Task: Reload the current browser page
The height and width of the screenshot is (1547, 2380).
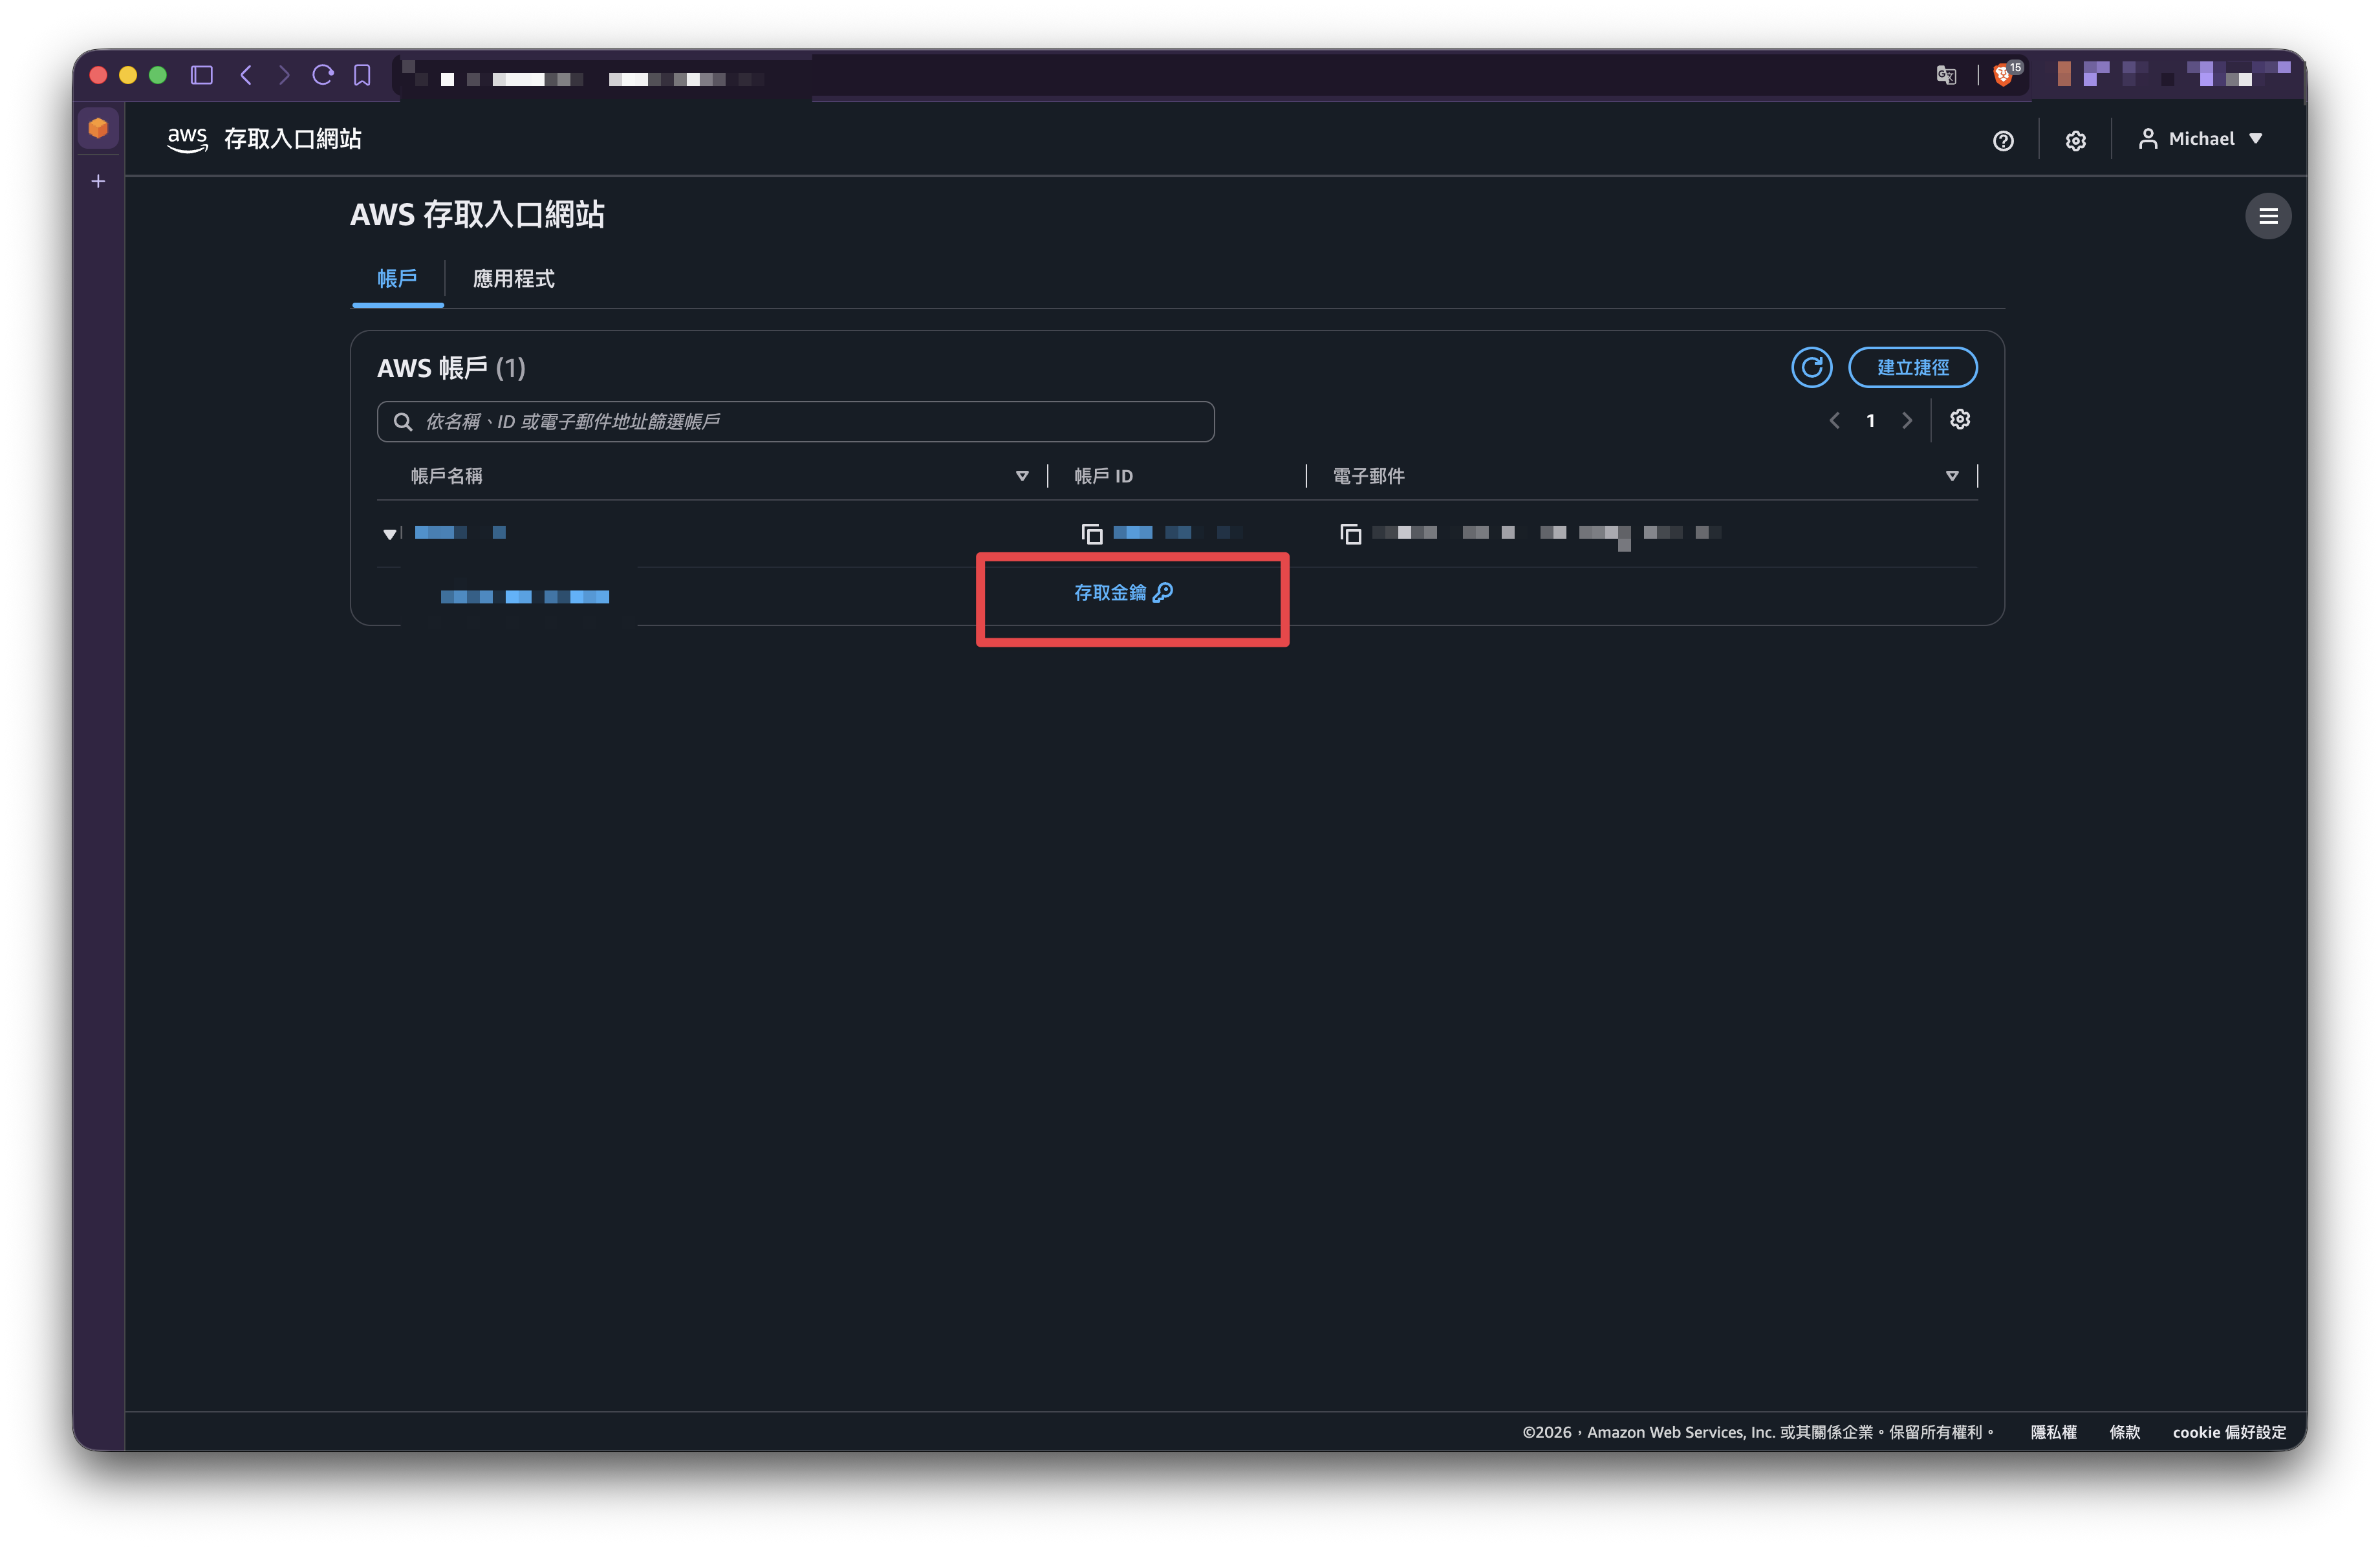Action: click(x=323, y=75)
